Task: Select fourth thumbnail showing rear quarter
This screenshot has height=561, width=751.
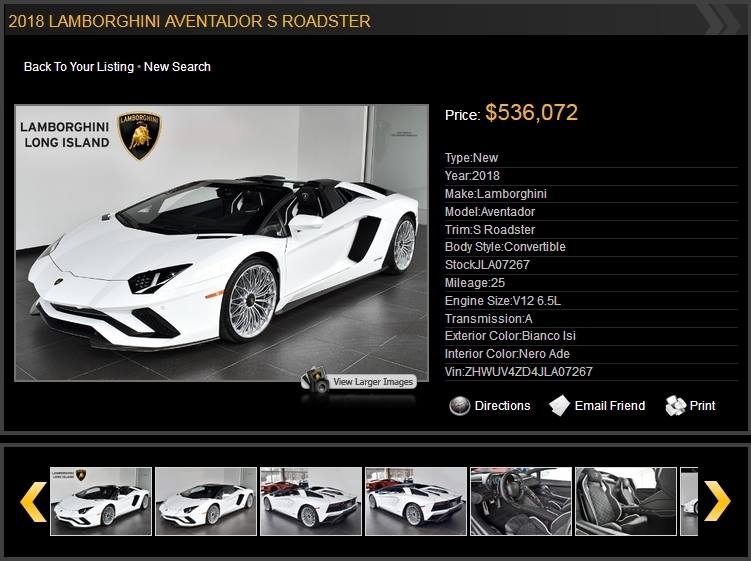Action: pyautogui.click(x=416, y=501)
